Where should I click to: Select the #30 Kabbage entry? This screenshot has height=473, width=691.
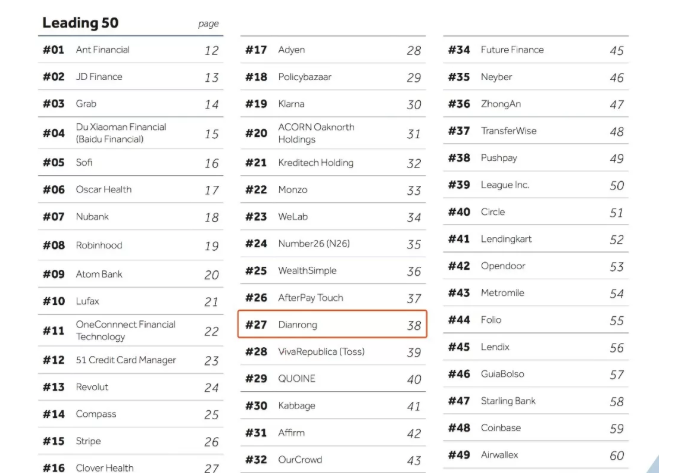(333, 406)
